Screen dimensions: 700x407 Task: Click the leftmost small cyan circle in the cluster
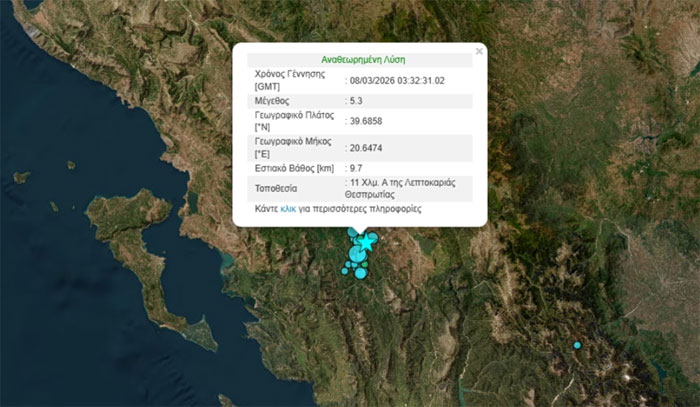345,270
